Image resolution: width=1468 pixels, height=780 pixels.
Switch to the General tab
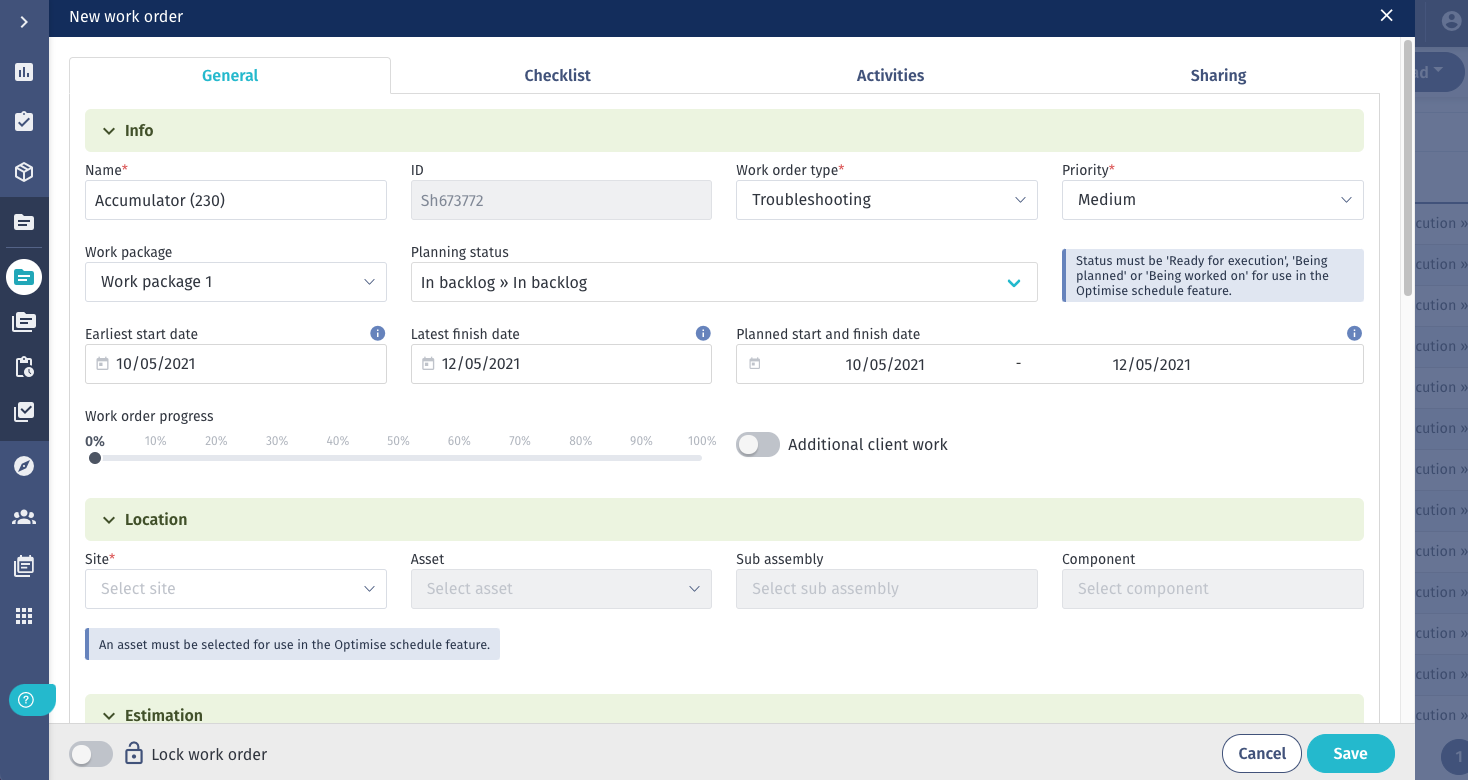click(230, 75)
